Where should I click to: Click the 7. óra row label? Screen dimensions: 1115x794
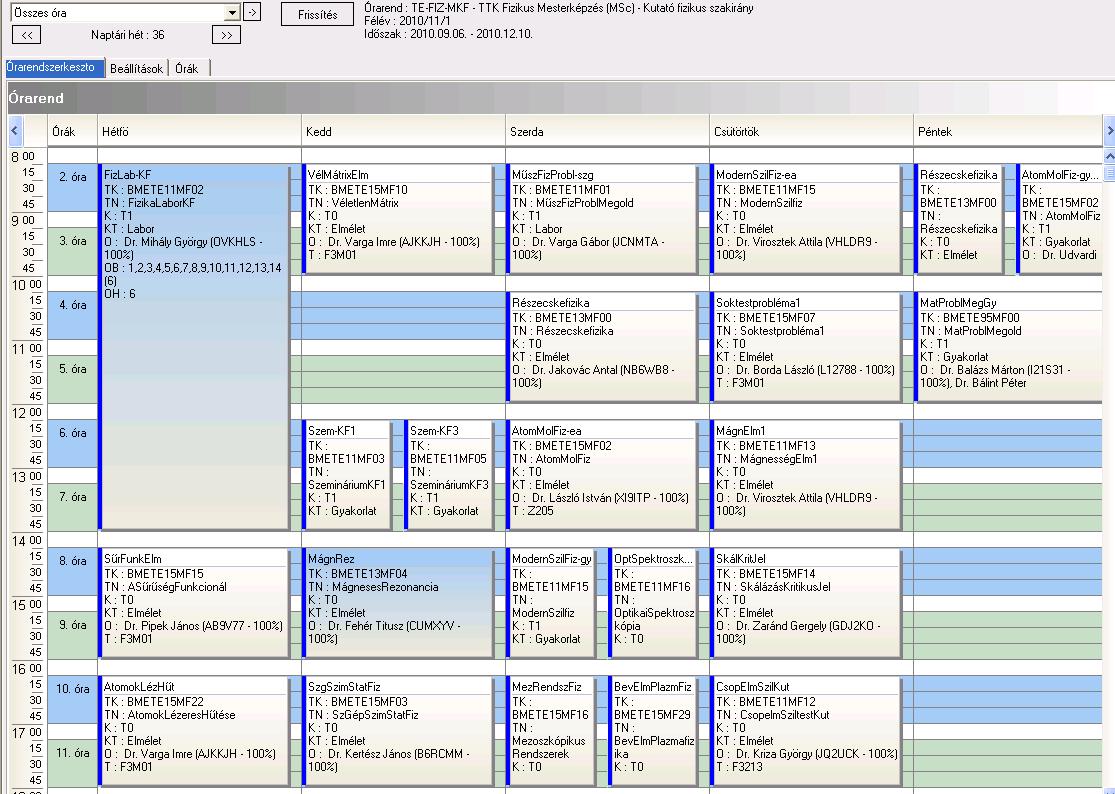(x=73, y=508)
